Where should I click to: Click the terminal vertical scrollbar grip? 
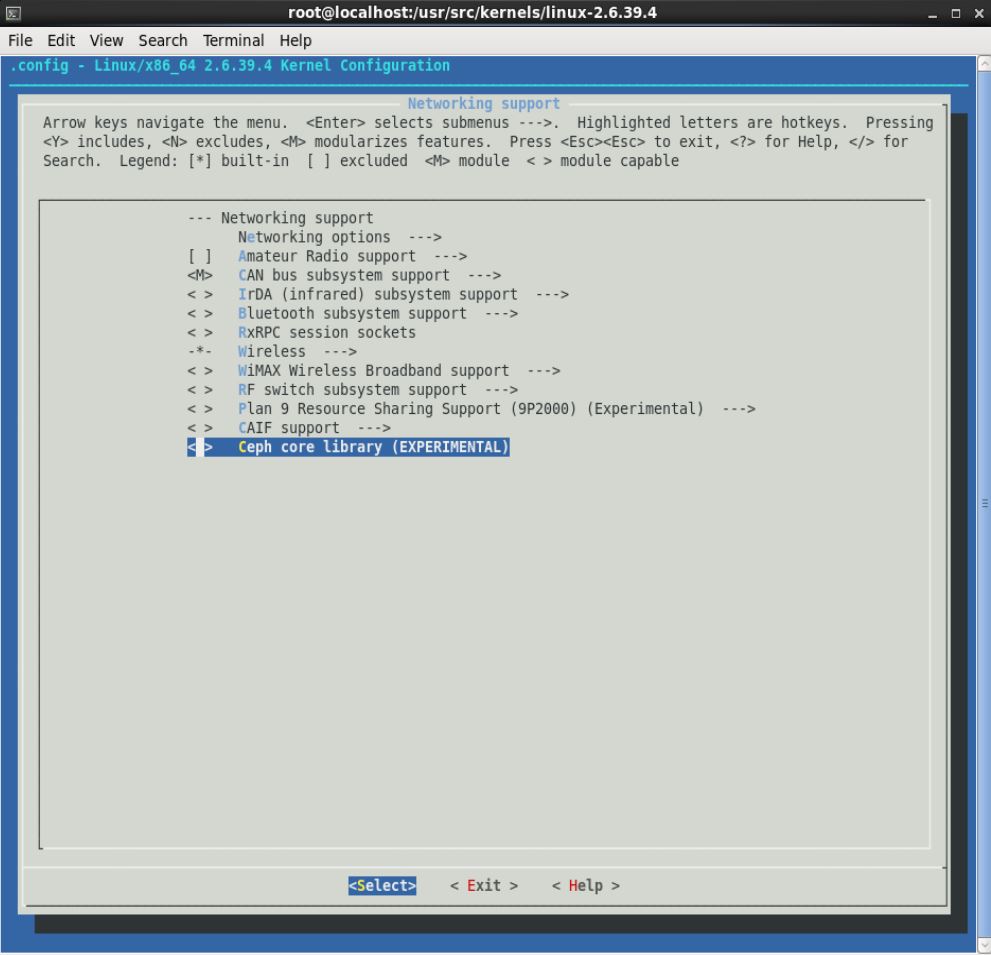pos(984,504)
